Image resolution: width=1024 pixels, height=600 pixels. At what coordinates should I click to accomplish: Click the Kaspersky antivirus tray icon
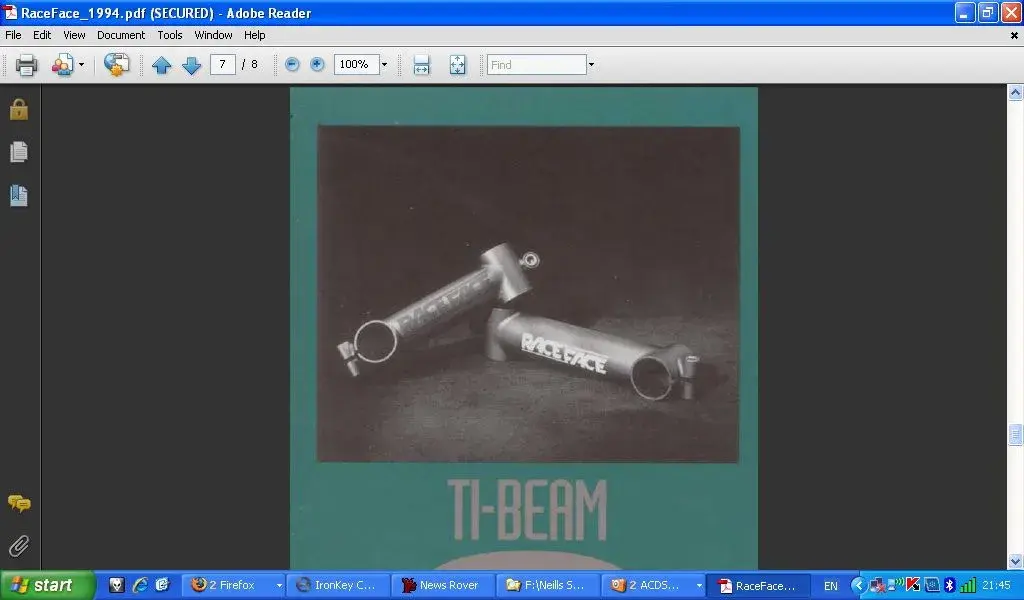(x=913, y=585)
